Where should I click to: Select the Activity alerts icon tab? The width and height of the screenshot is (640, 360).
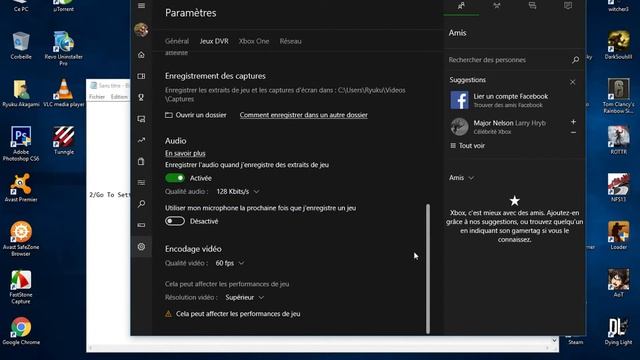coord(568,6)
